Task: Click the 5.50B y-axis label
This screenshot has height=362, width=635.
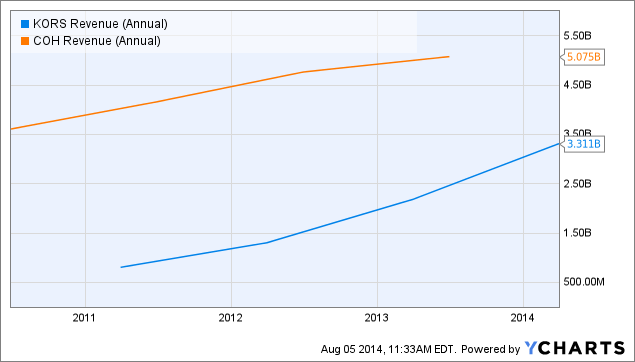Action: point(577,36)
